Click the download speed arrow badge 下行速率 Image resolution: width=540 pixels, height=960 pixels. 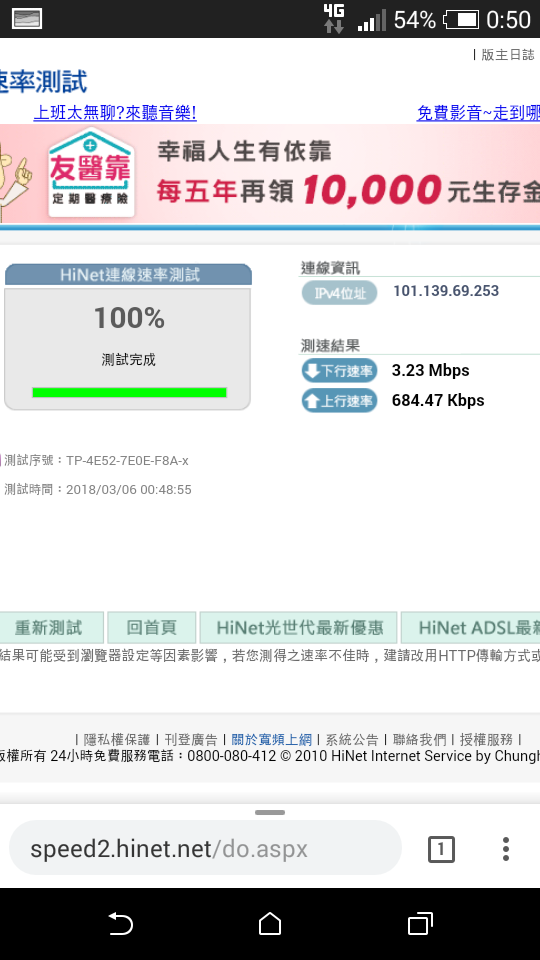(x=339, y=371)
